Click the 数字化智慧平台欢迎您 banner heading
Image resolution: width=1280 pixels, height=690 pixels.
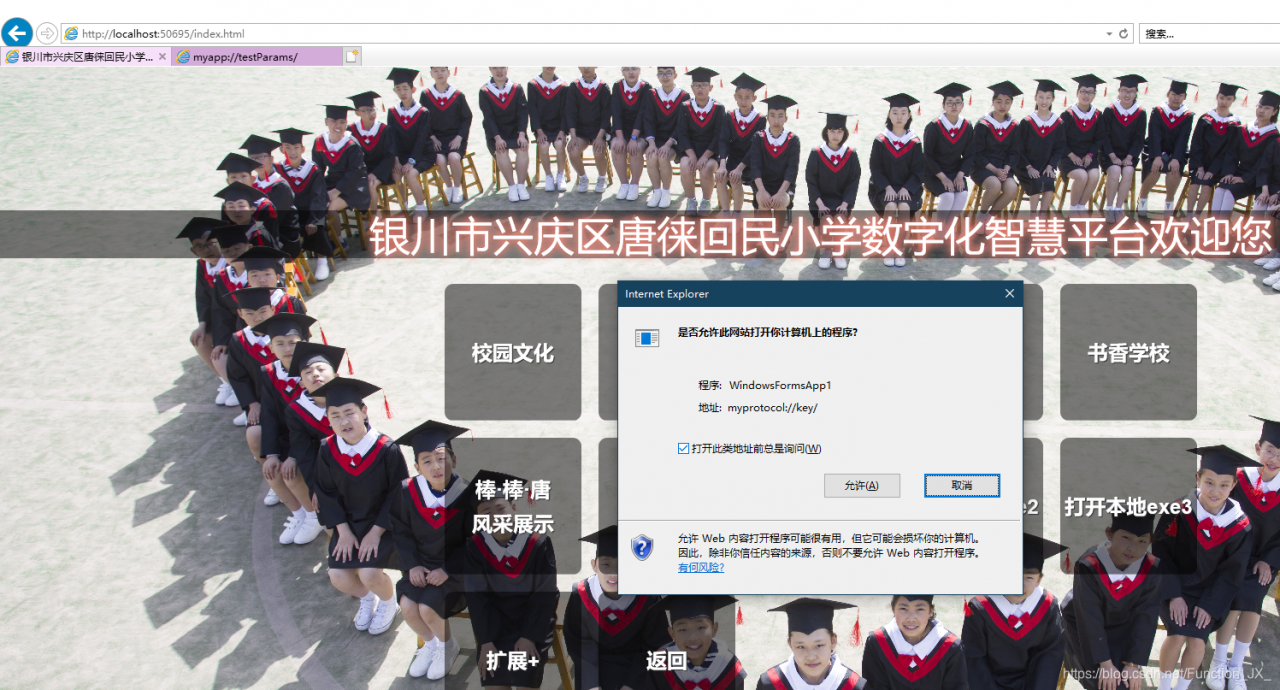pyautogui.click(x=821, y=237)
